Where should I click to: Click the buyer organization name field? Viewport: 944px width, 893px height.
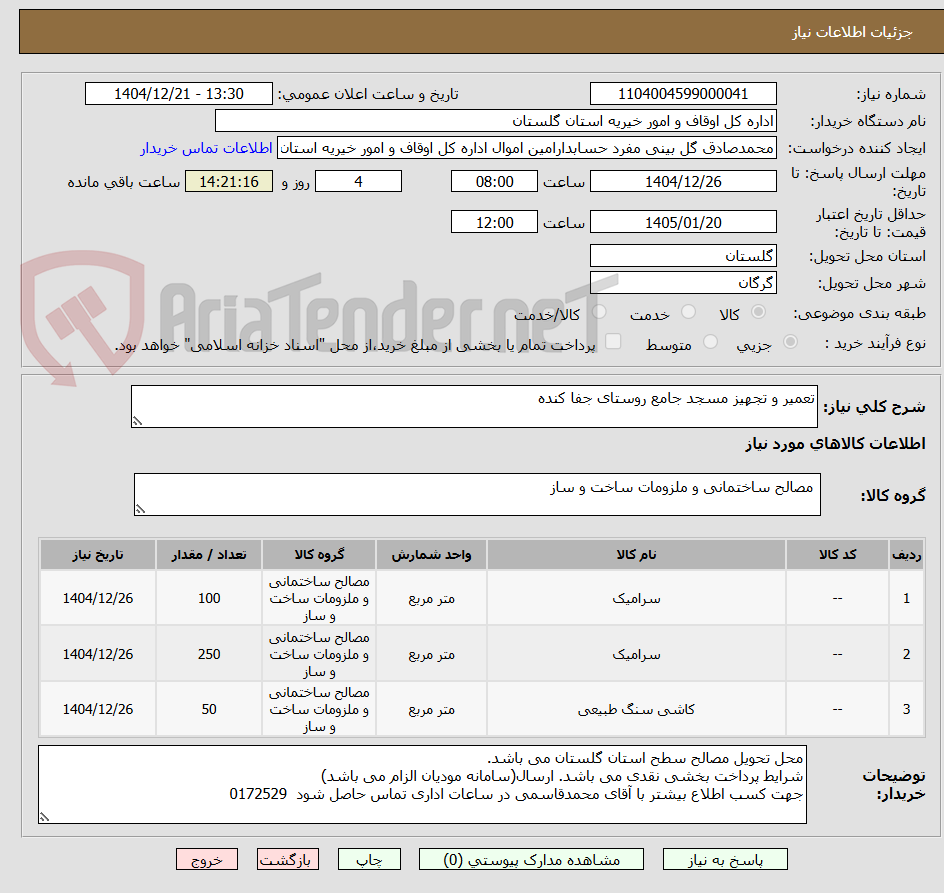click(495, 121)
